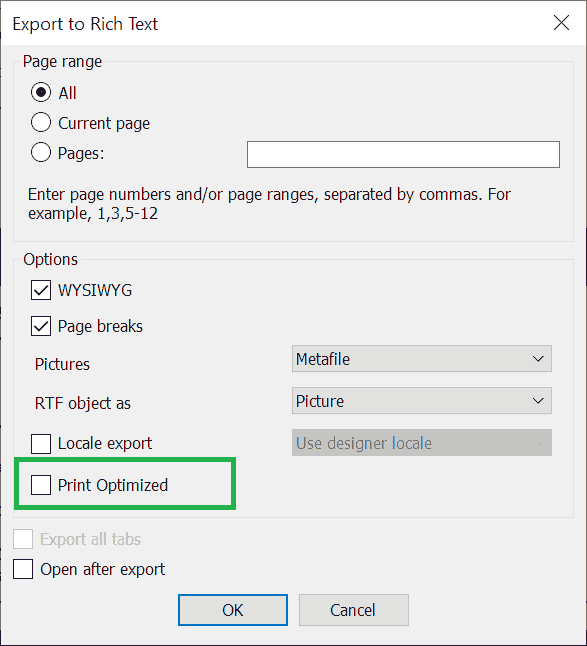587x646 pixels.
Task: Select the All page range radio button
Action: pyautogui.click(x=41, y=92)
